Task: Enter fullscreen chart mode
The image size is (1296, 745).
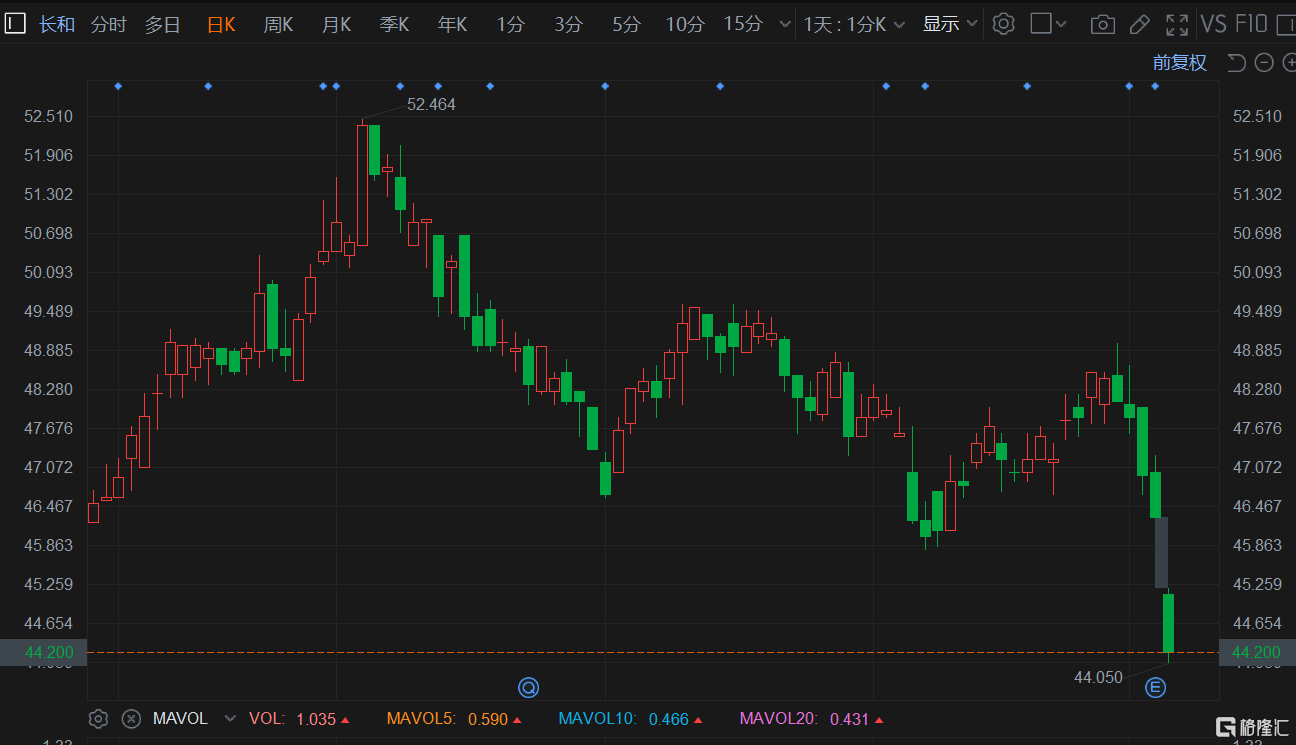Action: point(1177,24)
